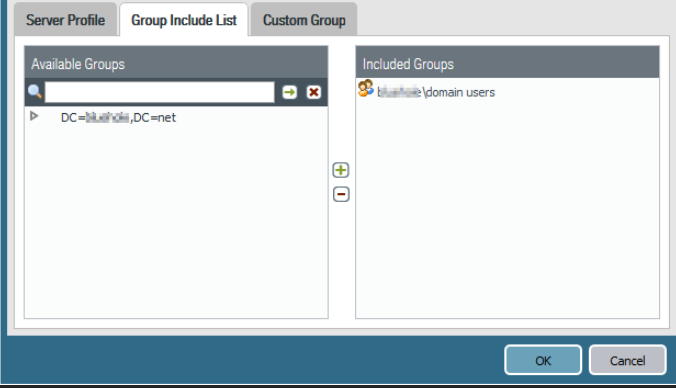Click the users icon beside domain users
676x388 pixels.
366,88
